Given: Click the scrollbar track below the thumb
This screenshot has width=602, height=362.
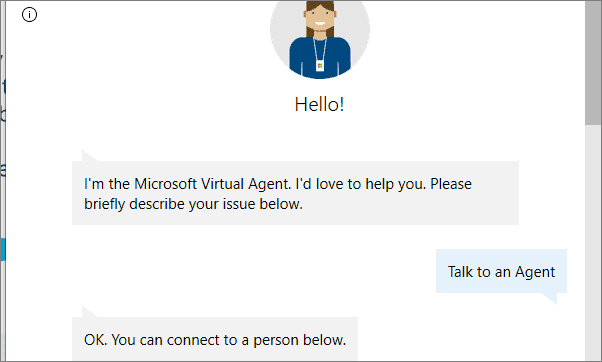Looking at the screenshot, I should [593, 242].
